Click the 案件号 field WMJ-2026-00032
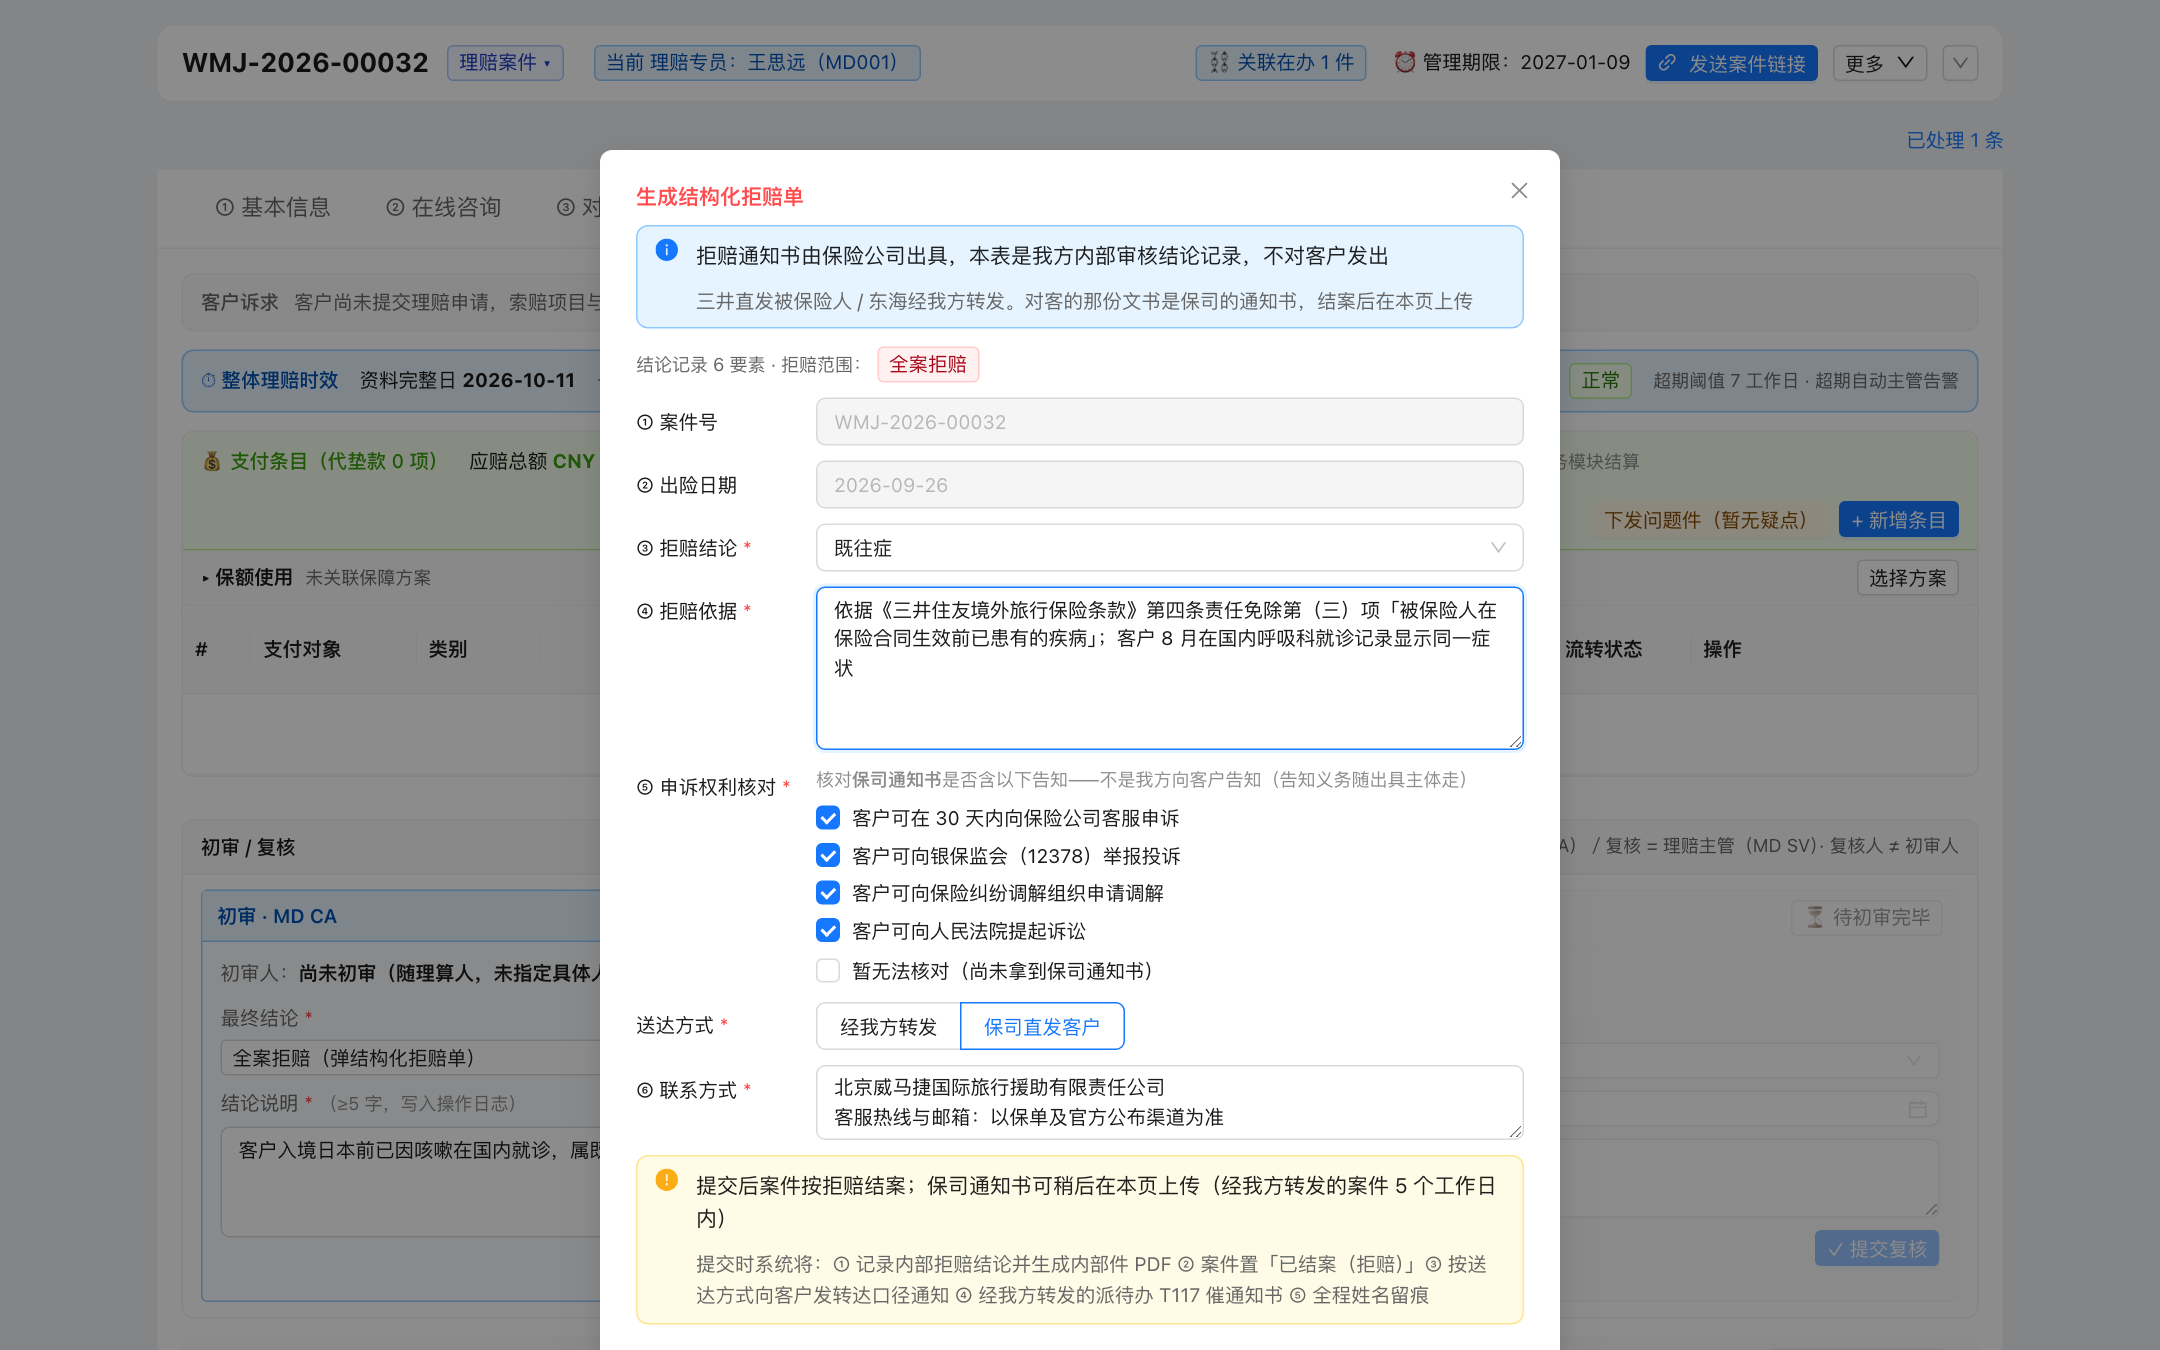The width and height of the screenshot is (2160, 1350). pos(1169,421)
